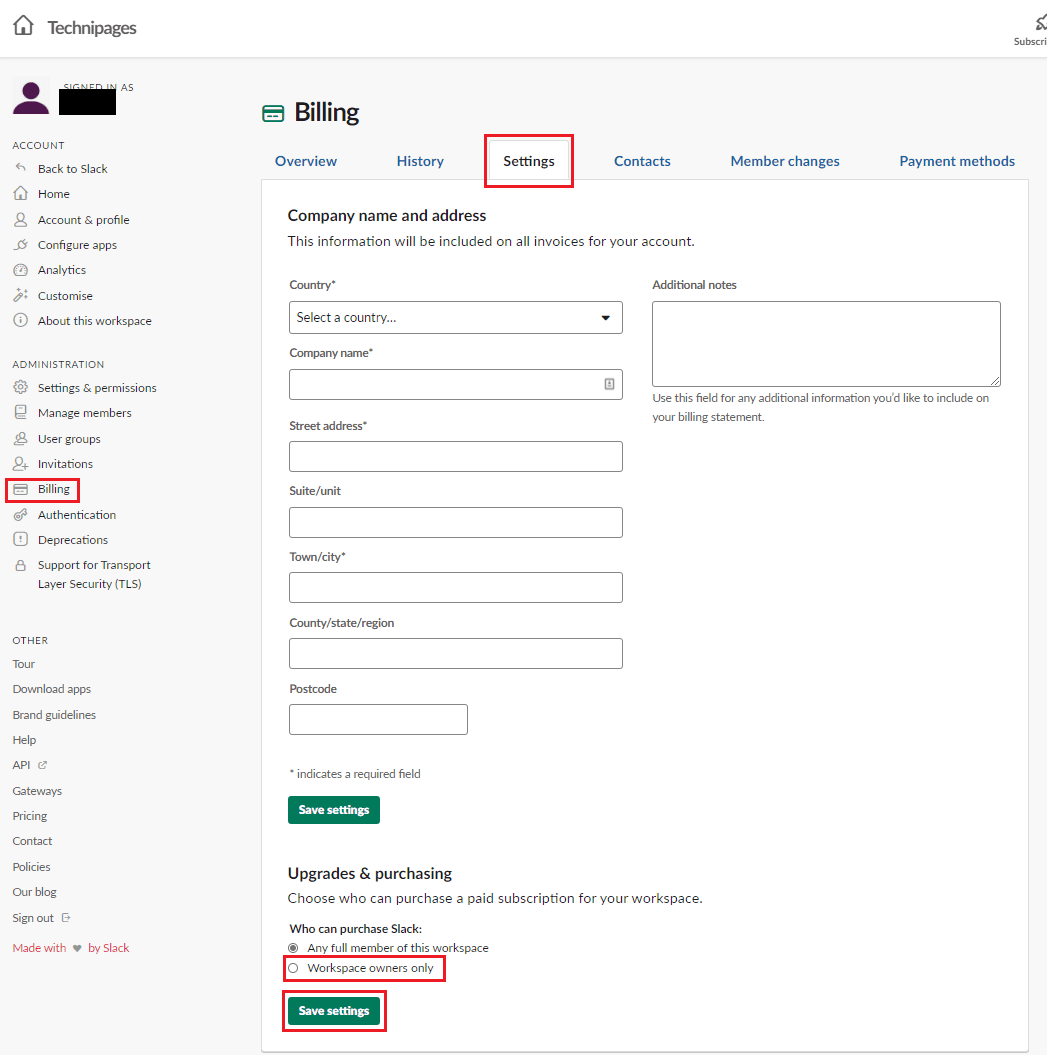Click the Invitations person-plus icon
Image resolution: width=1047 pixels, height=1055 pixels.
coord(21,464)
